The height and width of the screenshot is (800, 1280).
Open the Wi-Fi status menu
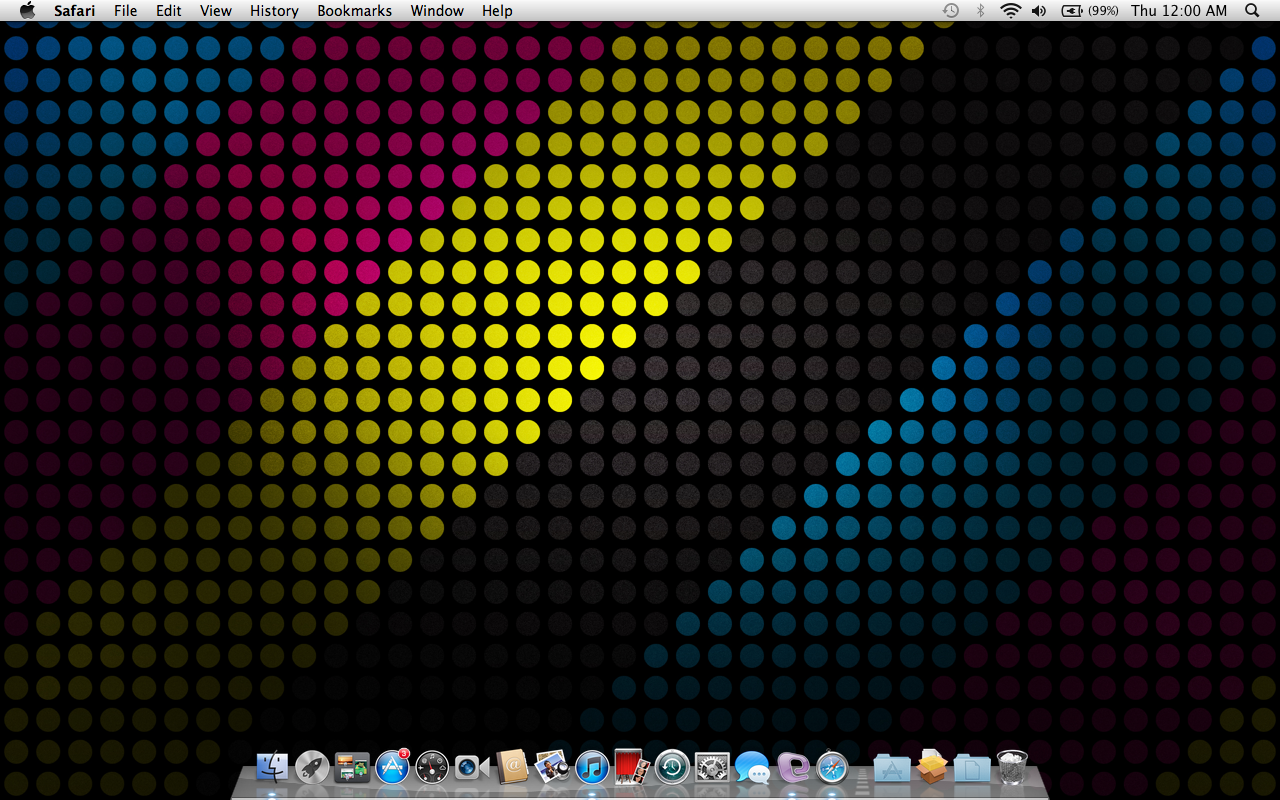pos(1011,10)
